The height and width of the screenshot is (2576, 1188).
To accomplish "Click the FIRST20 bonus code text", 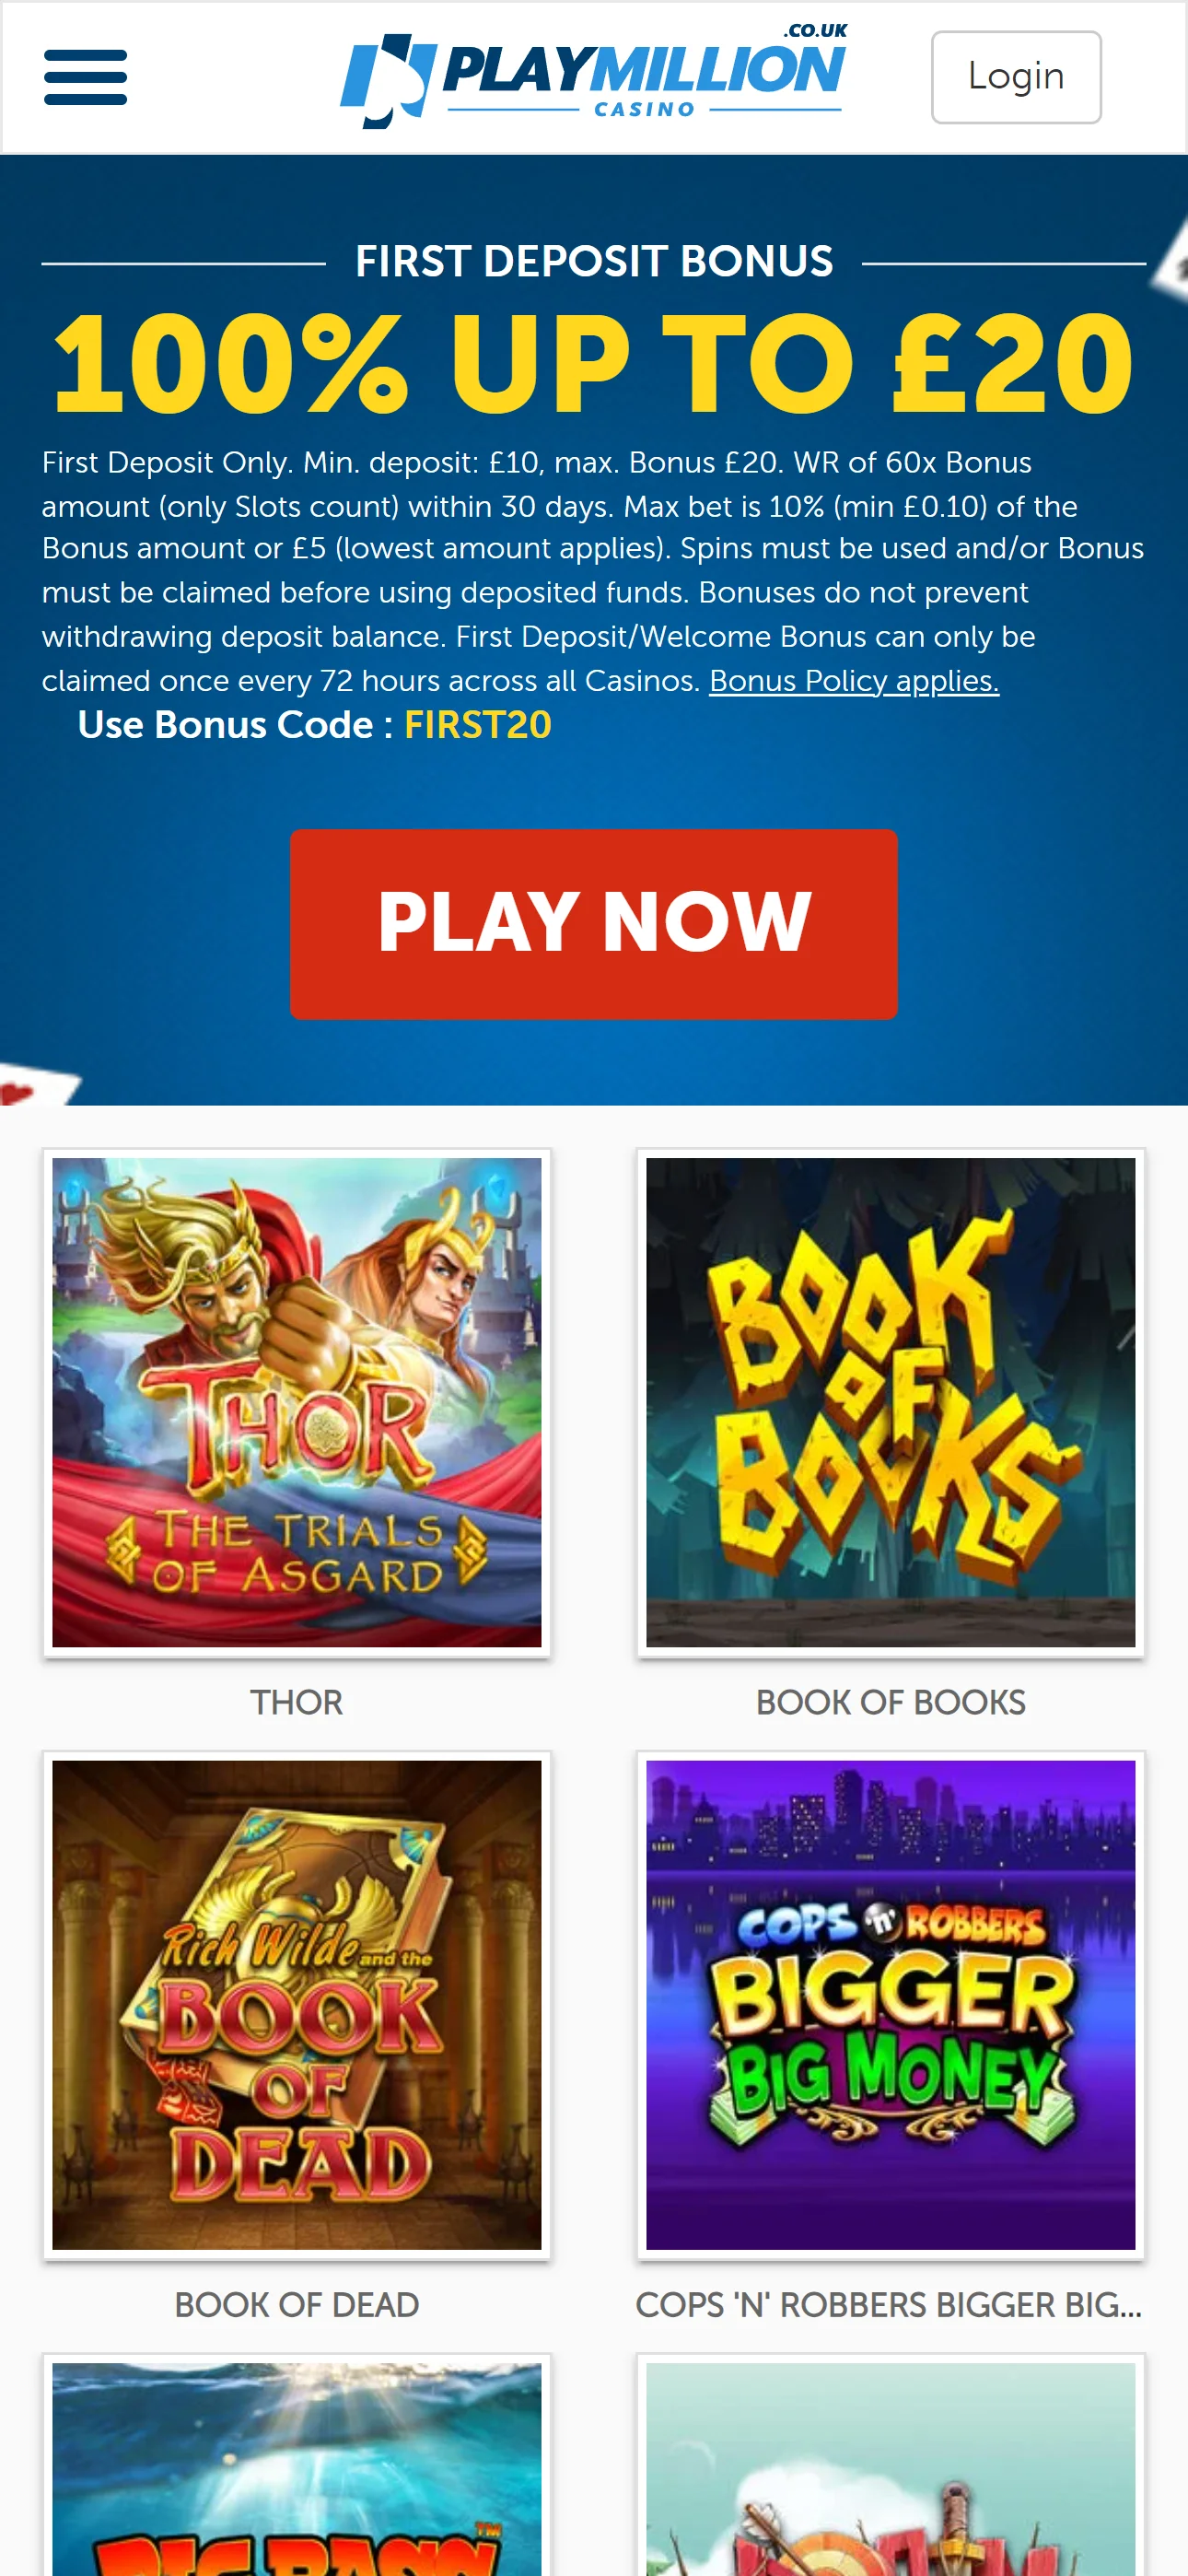I will click(477, 725).
